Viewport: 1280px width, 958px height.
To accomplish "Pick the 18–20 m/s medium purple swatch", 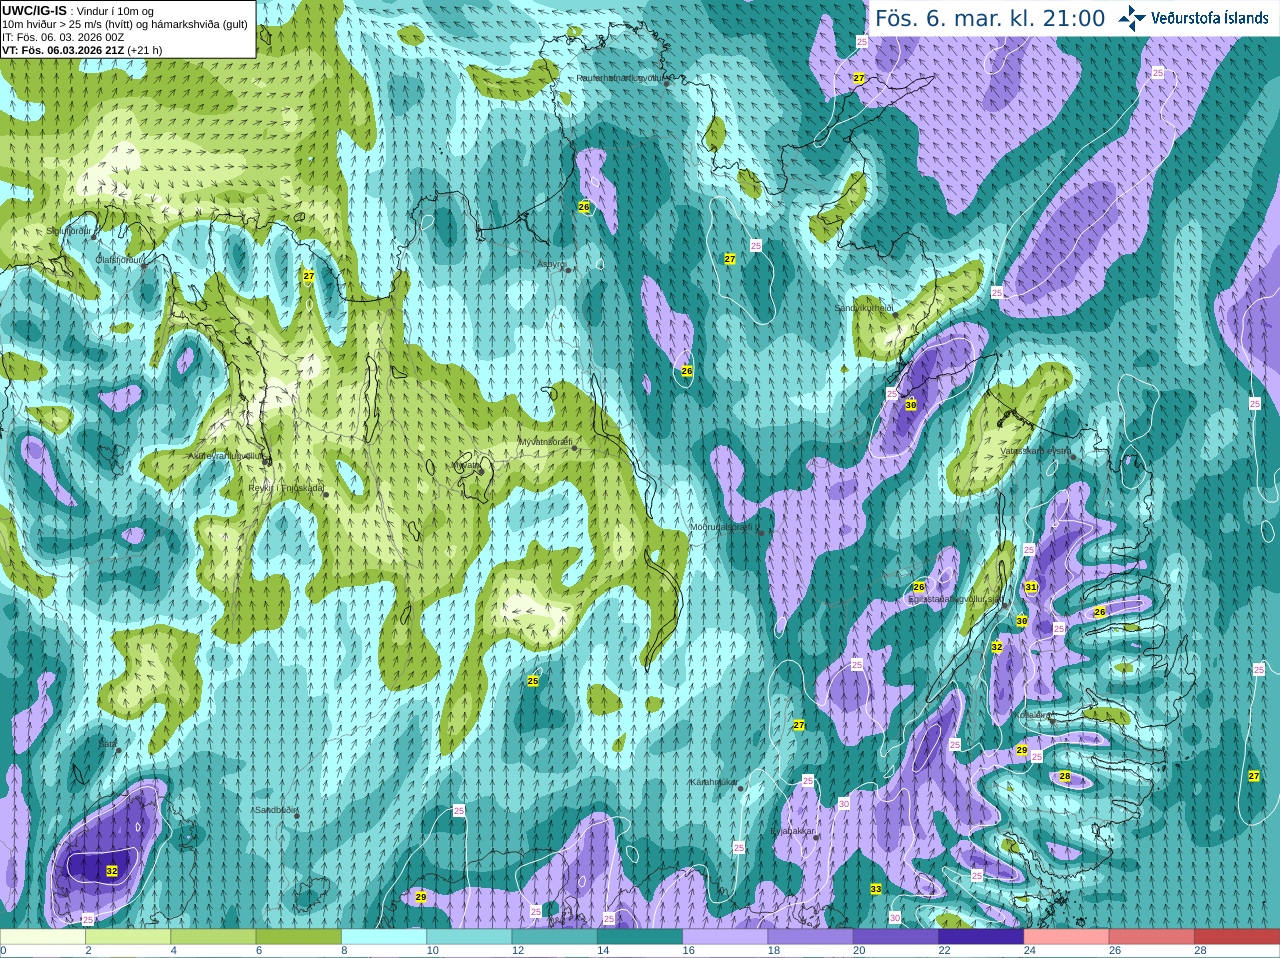I will [811, 937].
